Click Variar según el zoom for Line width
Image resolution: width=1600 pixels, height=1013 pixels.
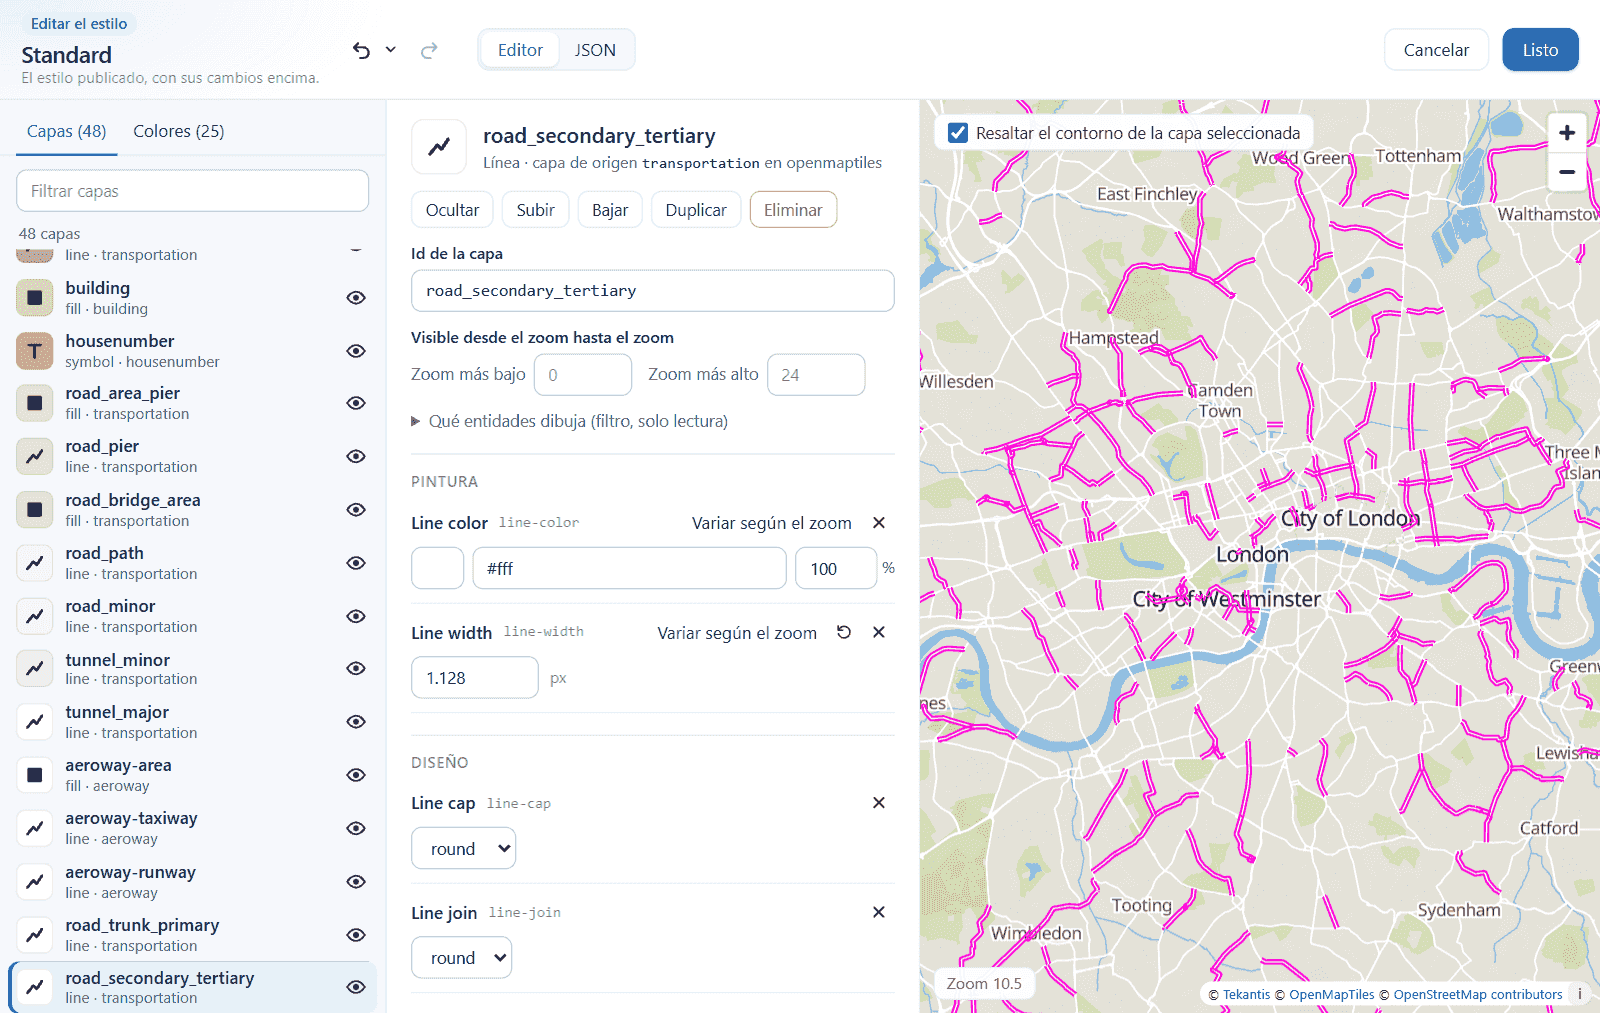[737, 633]
